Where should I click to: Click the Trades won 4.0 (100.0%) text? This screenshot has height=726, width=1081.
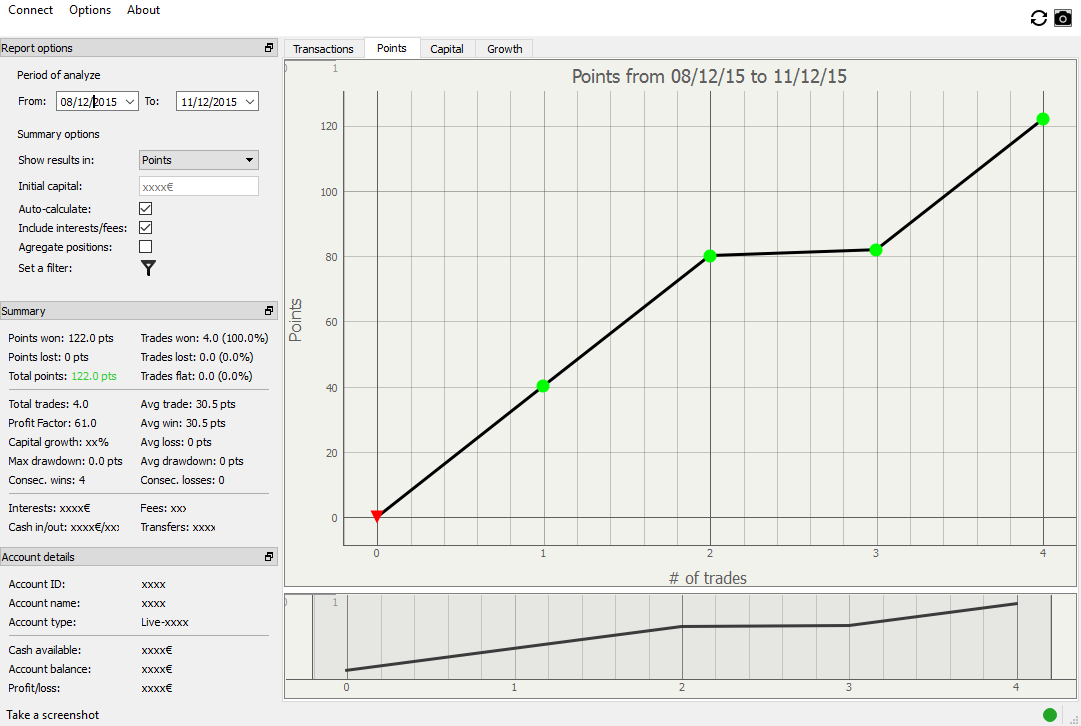(x=204, y=339)
